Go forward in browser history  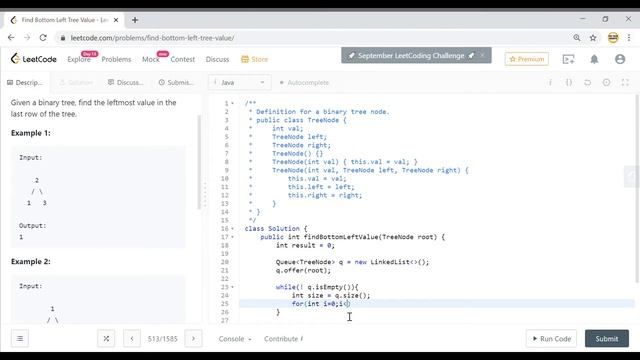point(27,38)
